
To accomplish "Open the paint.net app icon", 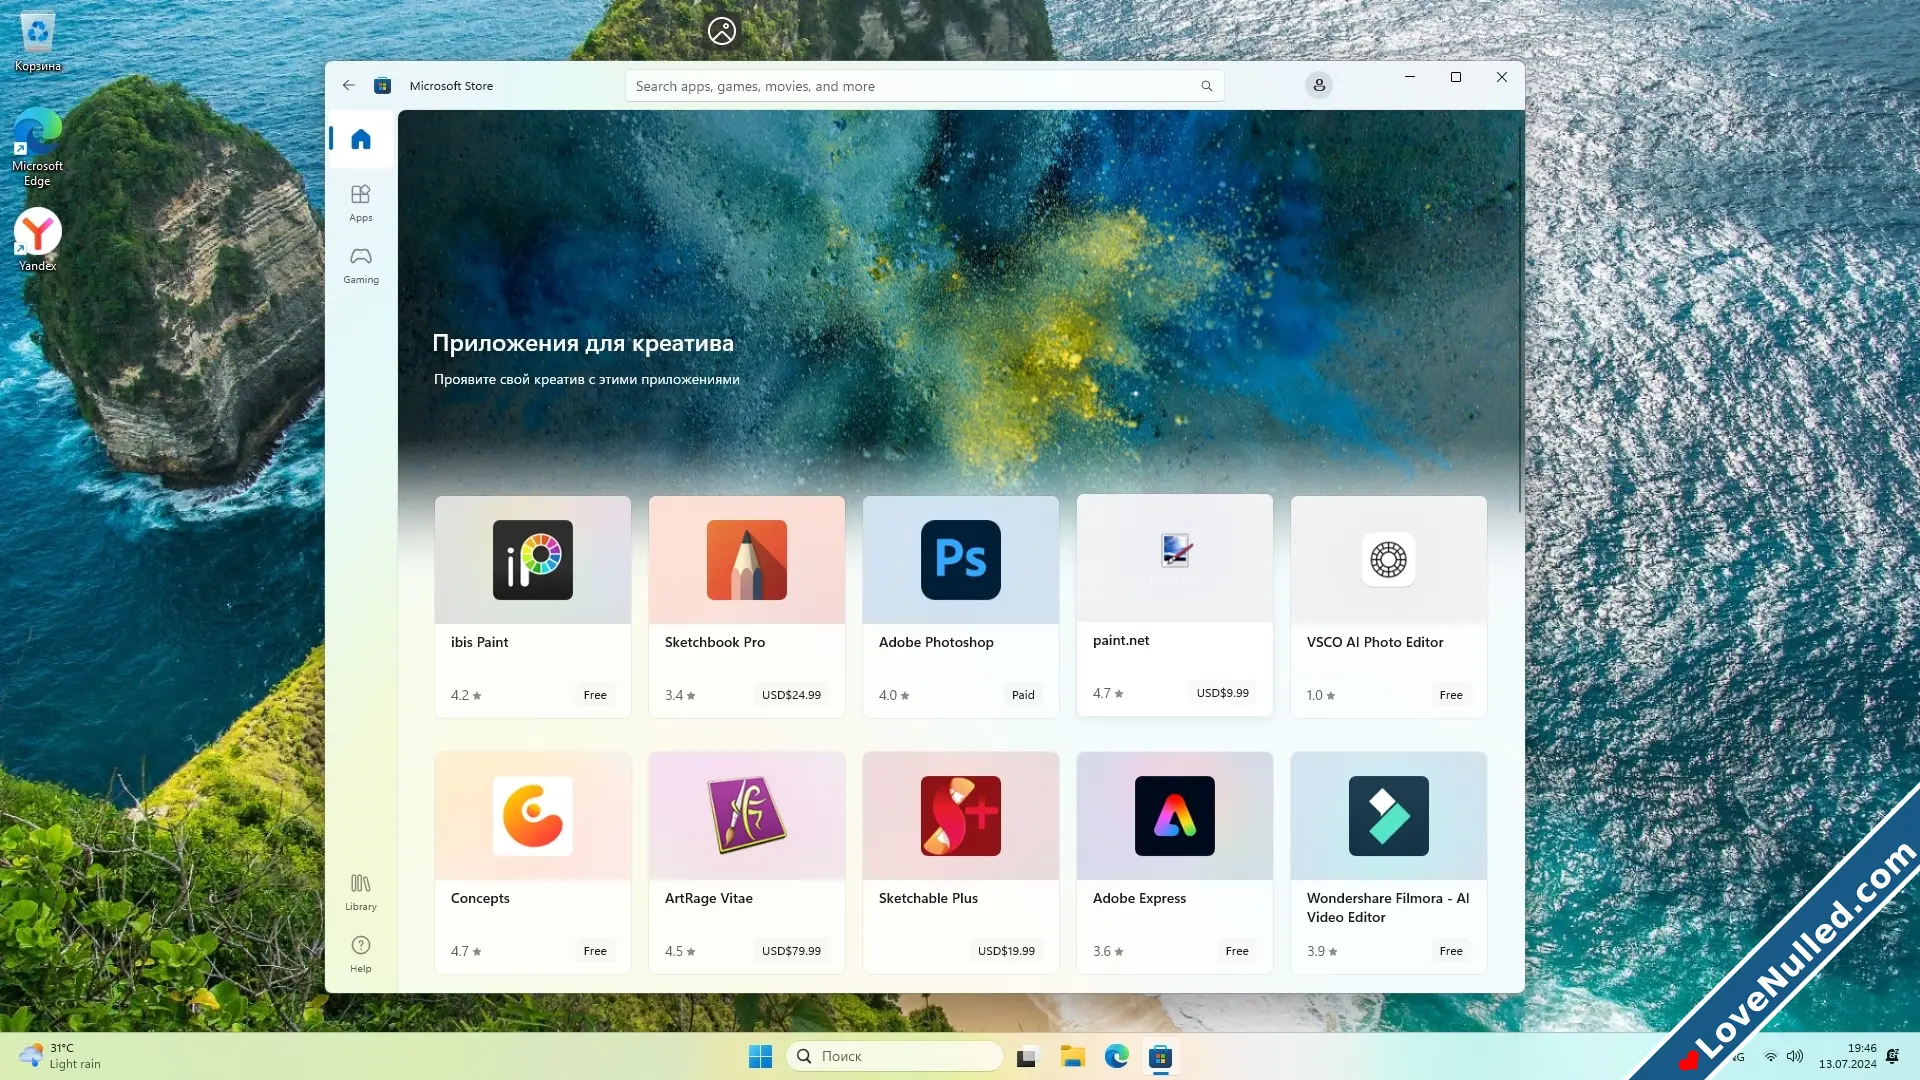I will click(x=1175, y=551).
